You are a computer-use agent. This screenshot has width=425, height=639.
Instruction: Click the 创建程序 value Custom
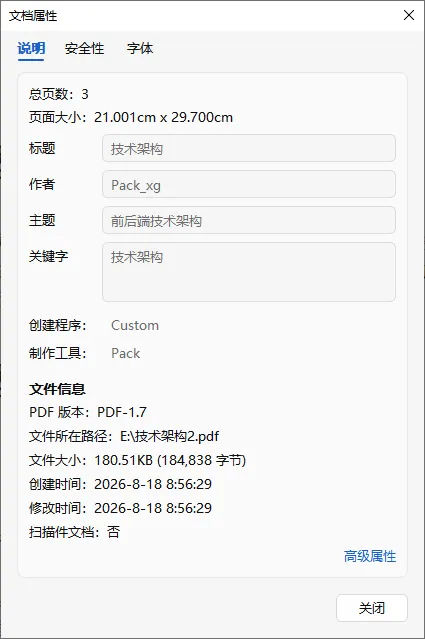[135, 325]
